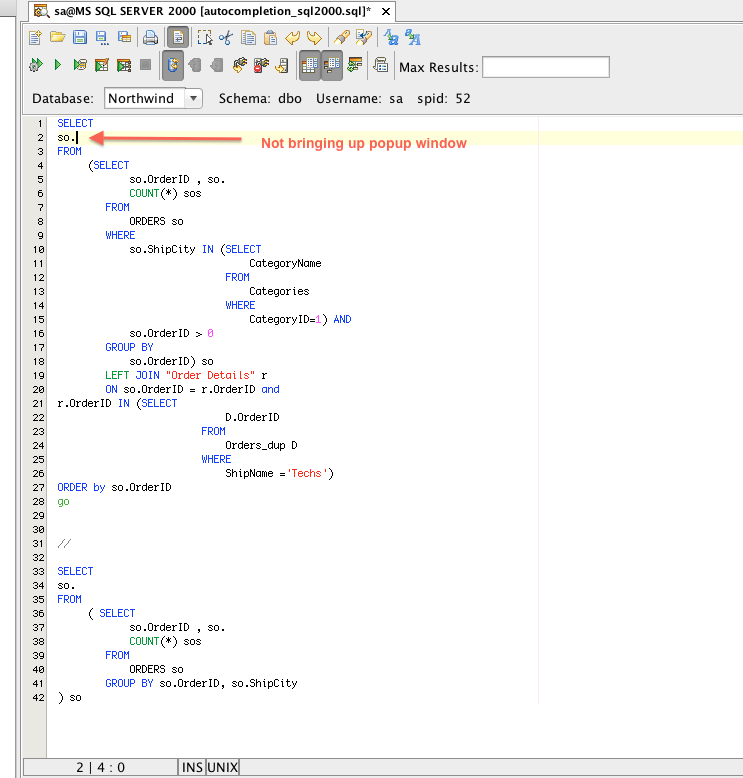This screenshot has height=778, width=743.
Task: Click 'Categories' on line 13
Action: tap(279, 291)
